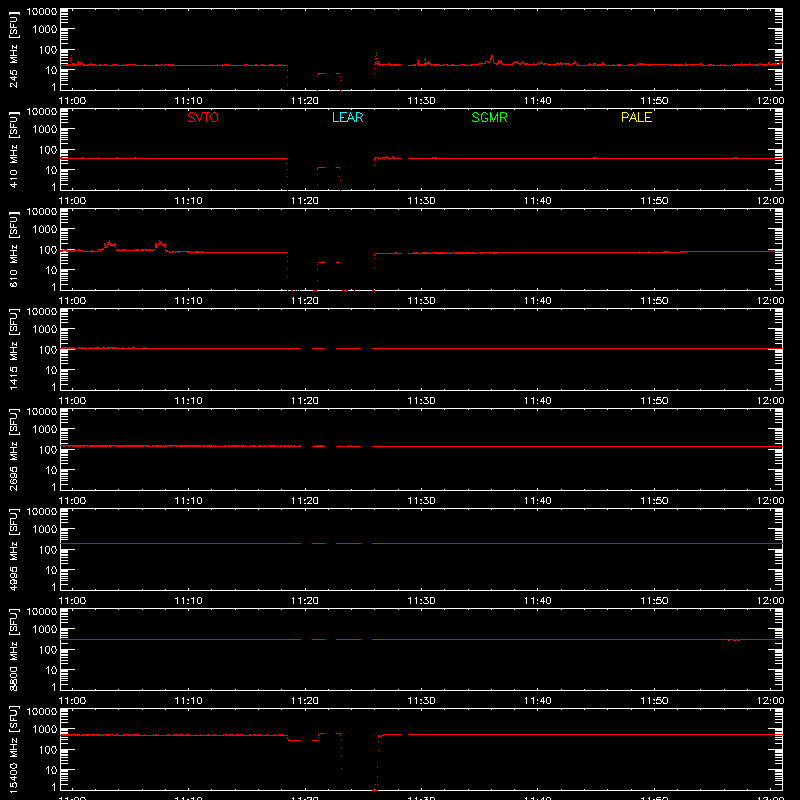Click the 245 MHz spike just after 11:00
The image size is (800, 800).
71,58
